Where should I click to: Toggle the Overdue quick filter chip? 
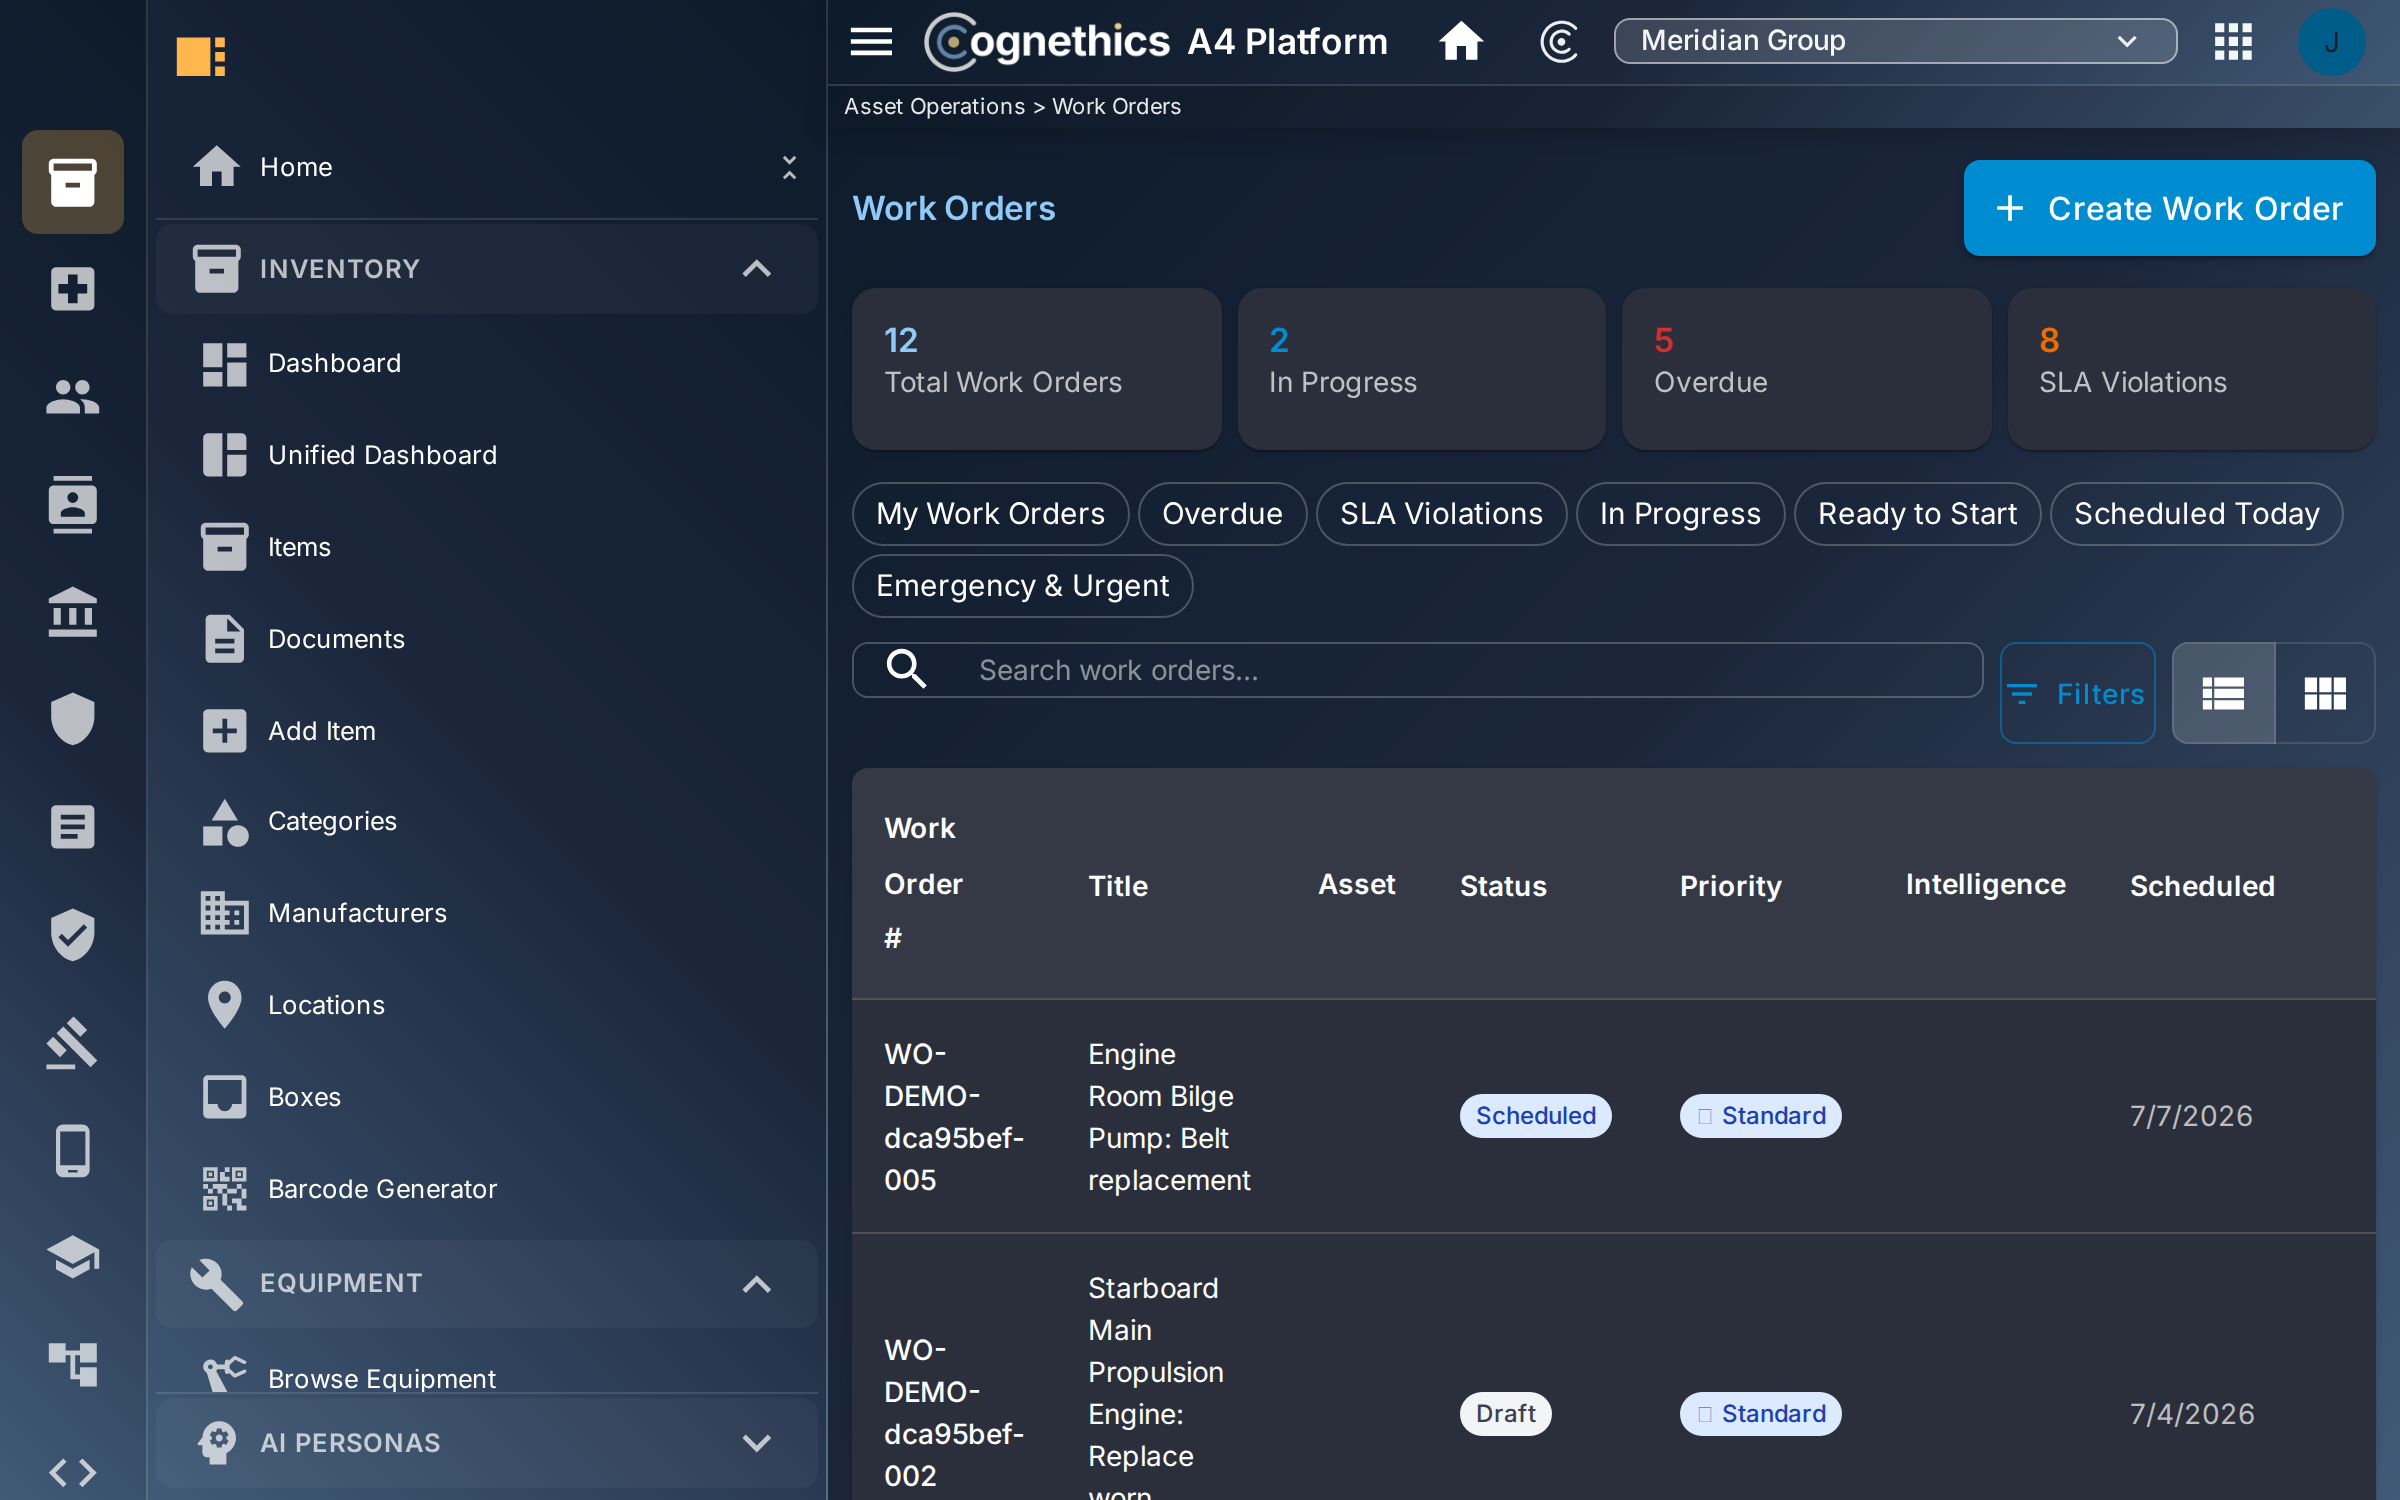pyautogui.click(x=1222, y=514)
